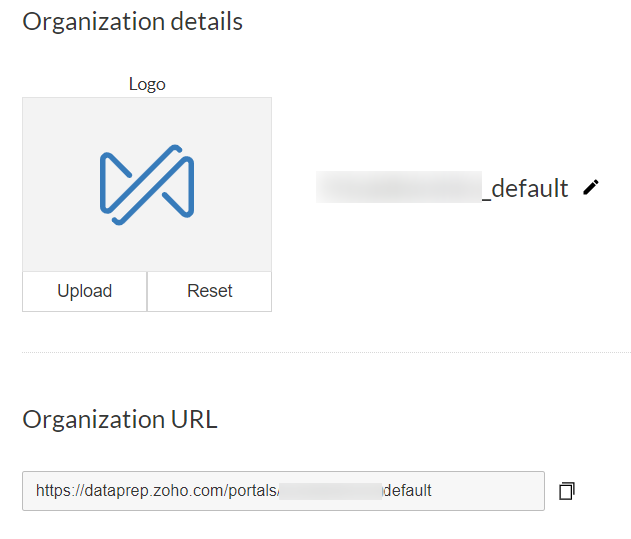631x539 pixels.
Task: Select the Organization URL text field
Action: point(283,491)
